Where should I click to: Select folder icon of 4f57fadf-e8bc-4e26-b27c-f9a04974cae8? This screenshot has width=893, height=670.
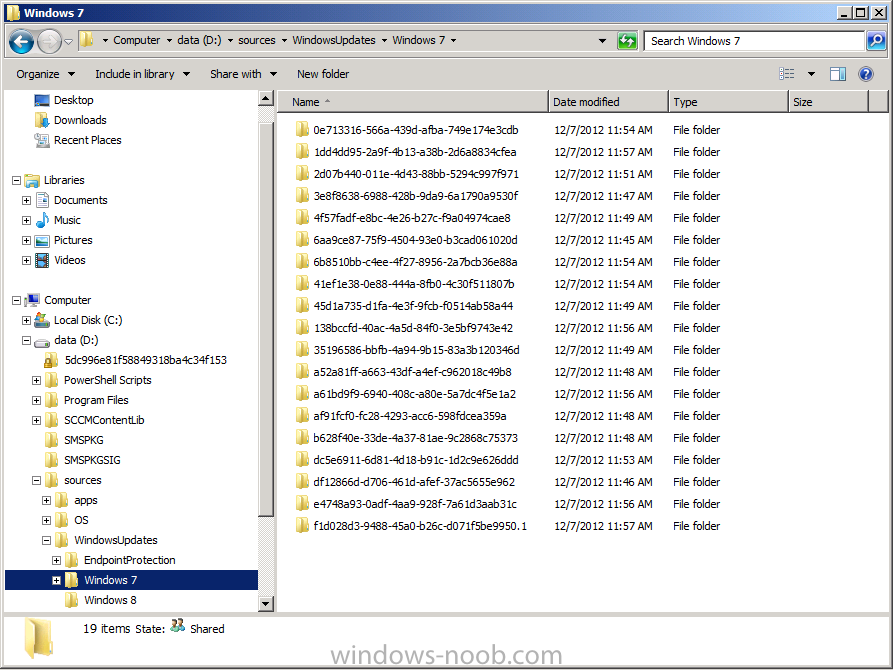[302, 218]
